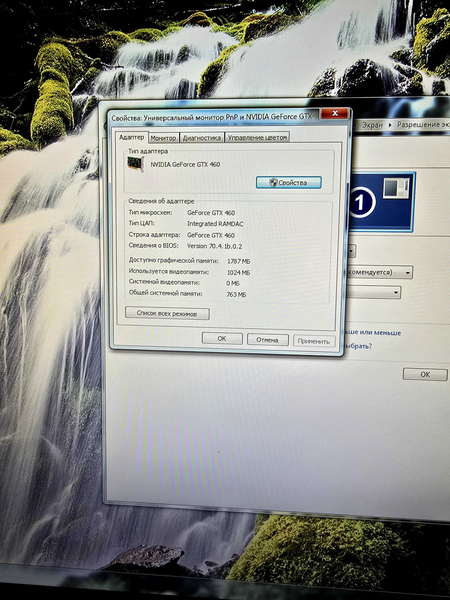Go to the Управление цветом tab
Screen dimensions: 450x600
257,138
